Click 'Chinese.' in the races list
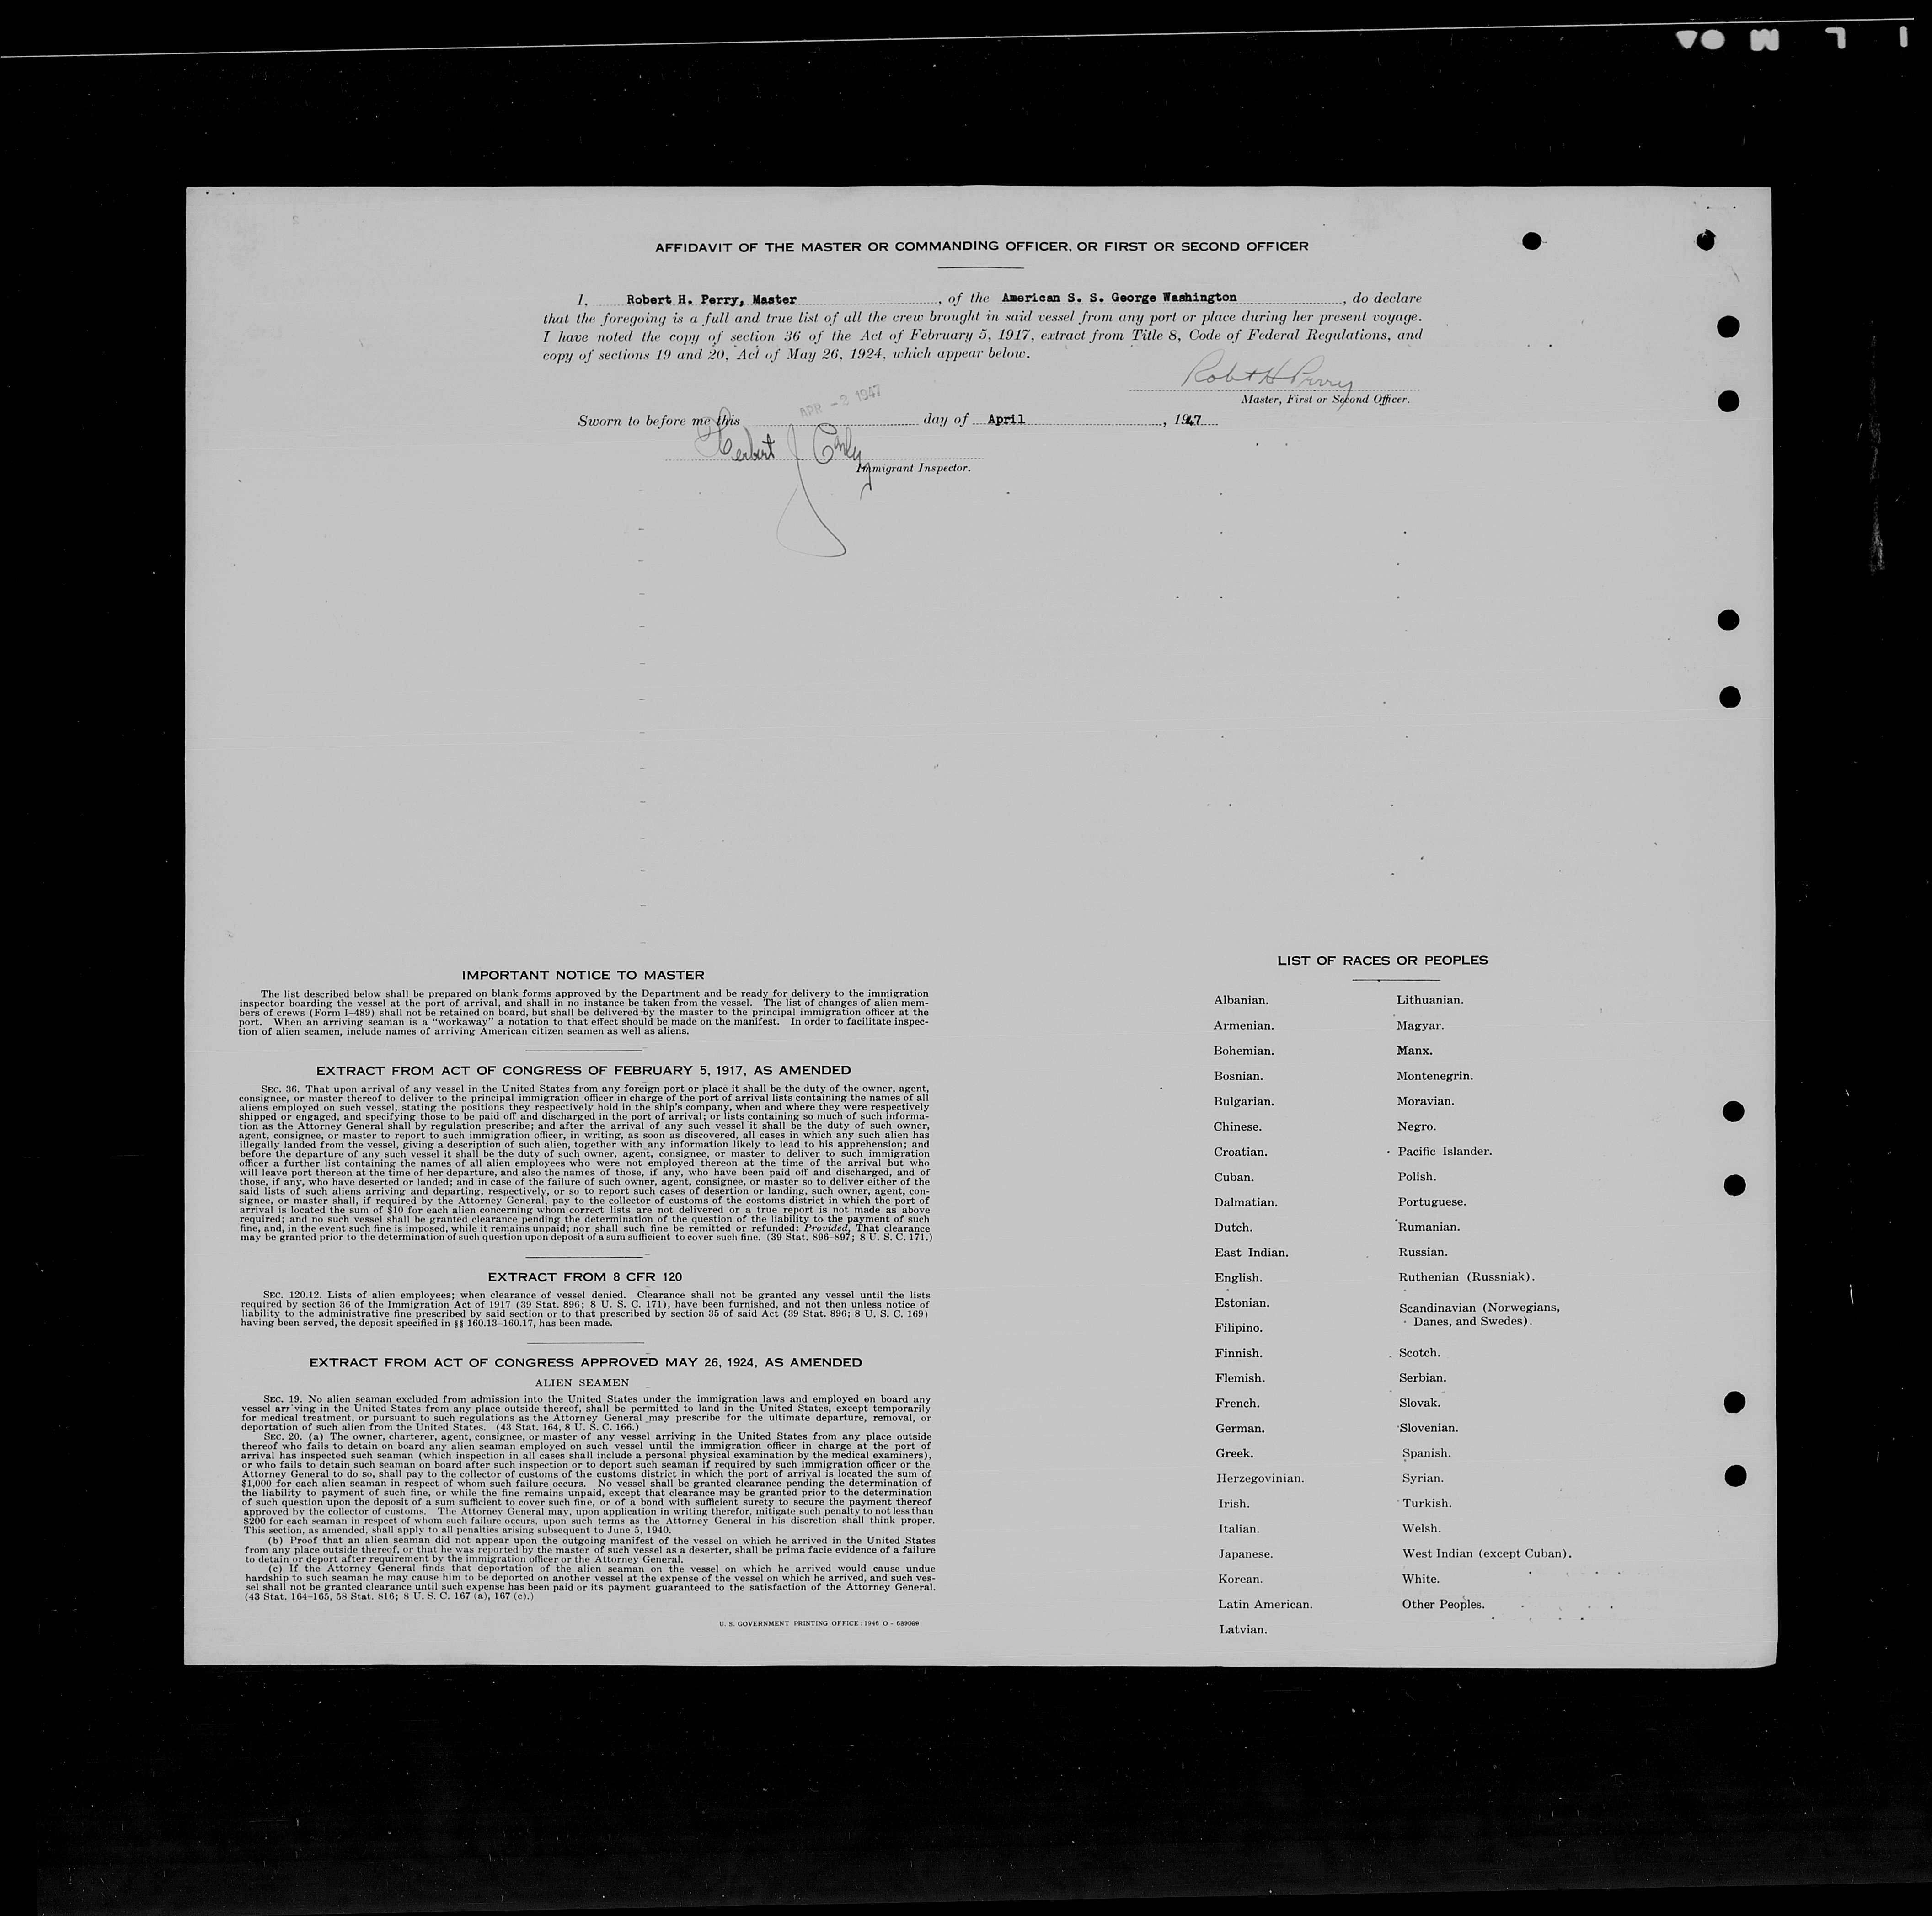 click(1238, 1127)
